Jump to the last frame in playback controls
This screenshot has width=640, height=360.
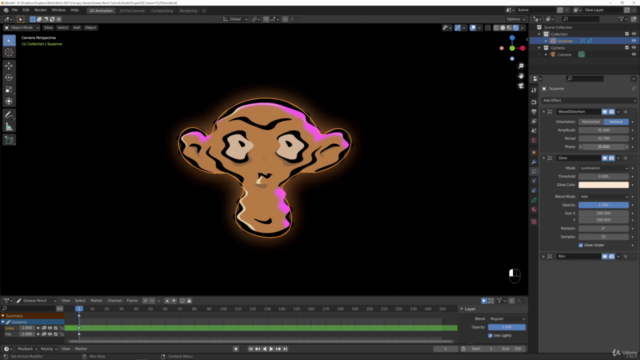coord(285,349)
